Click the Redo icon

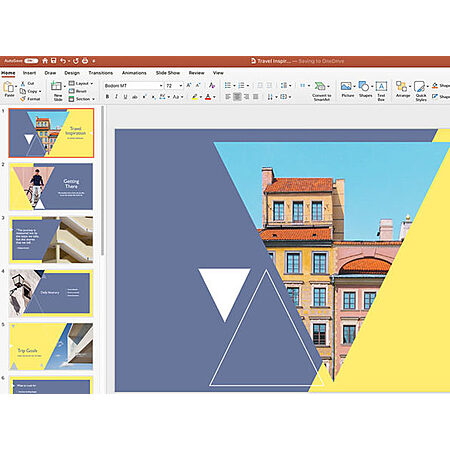coord(76,61)
